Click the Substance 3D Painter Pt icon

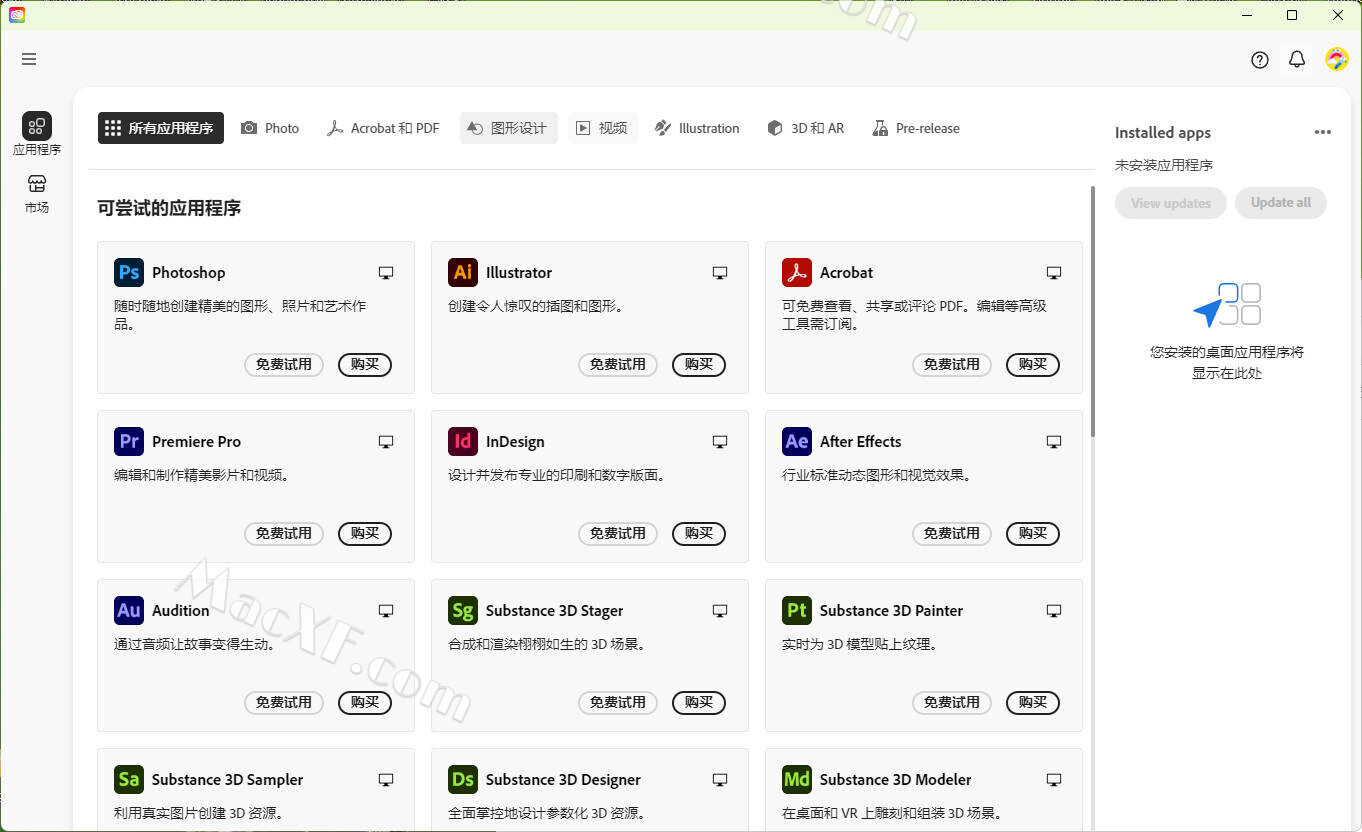tap(797, 610)
